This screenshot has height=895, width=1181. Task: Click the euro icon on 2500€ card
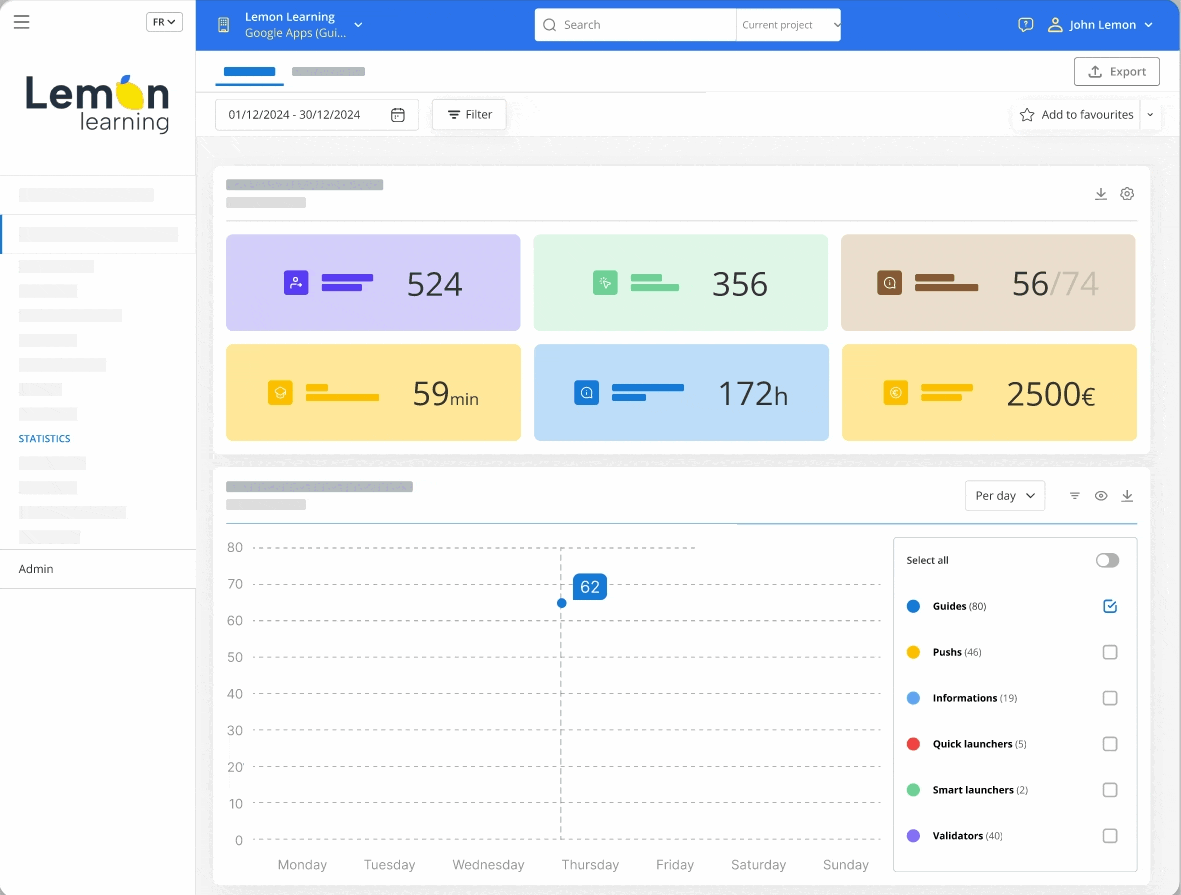896,393
